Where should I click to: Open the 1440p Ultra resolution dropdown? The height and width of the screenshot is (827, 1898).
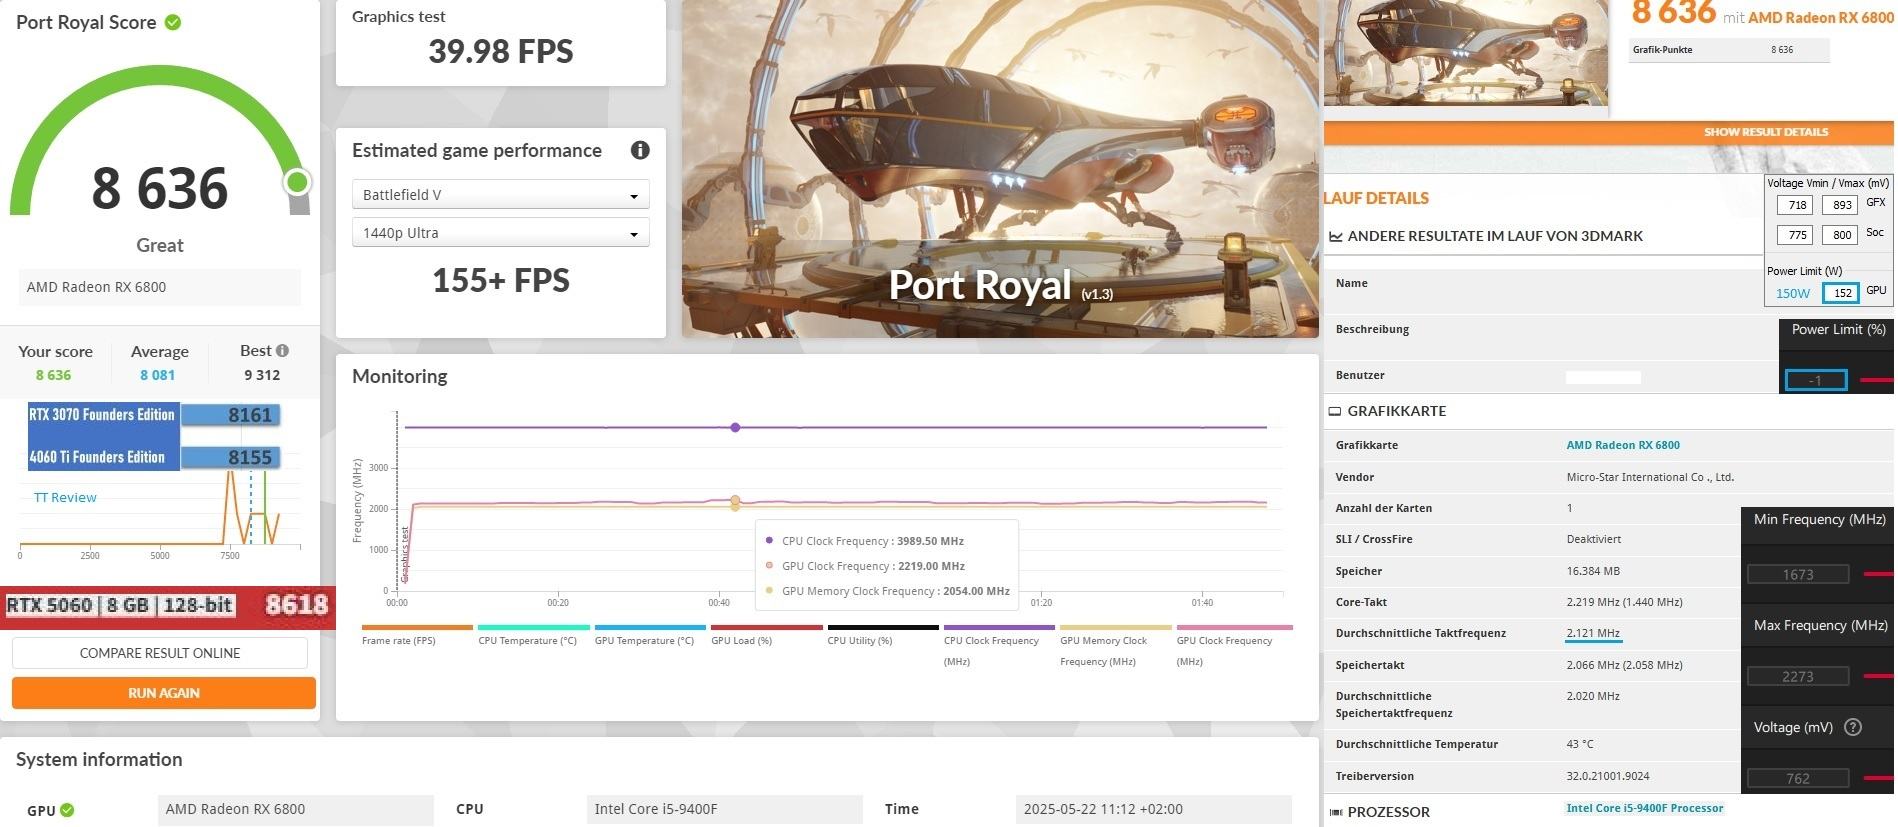[500, 233]
